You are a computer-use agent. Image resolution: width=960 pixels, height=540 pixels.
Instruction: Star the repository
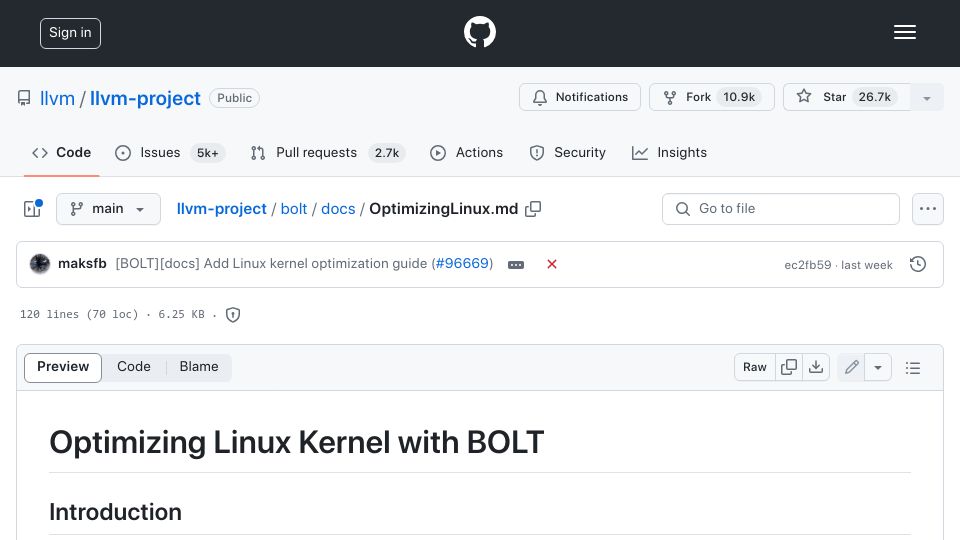(x=847, y=97)
